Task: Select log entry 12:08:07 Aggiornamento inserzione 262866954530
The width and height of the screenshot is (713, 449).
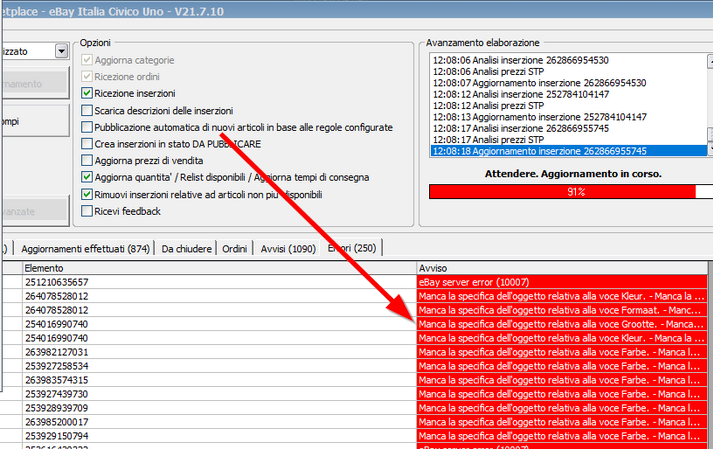Action: click(x=568, y=83)
